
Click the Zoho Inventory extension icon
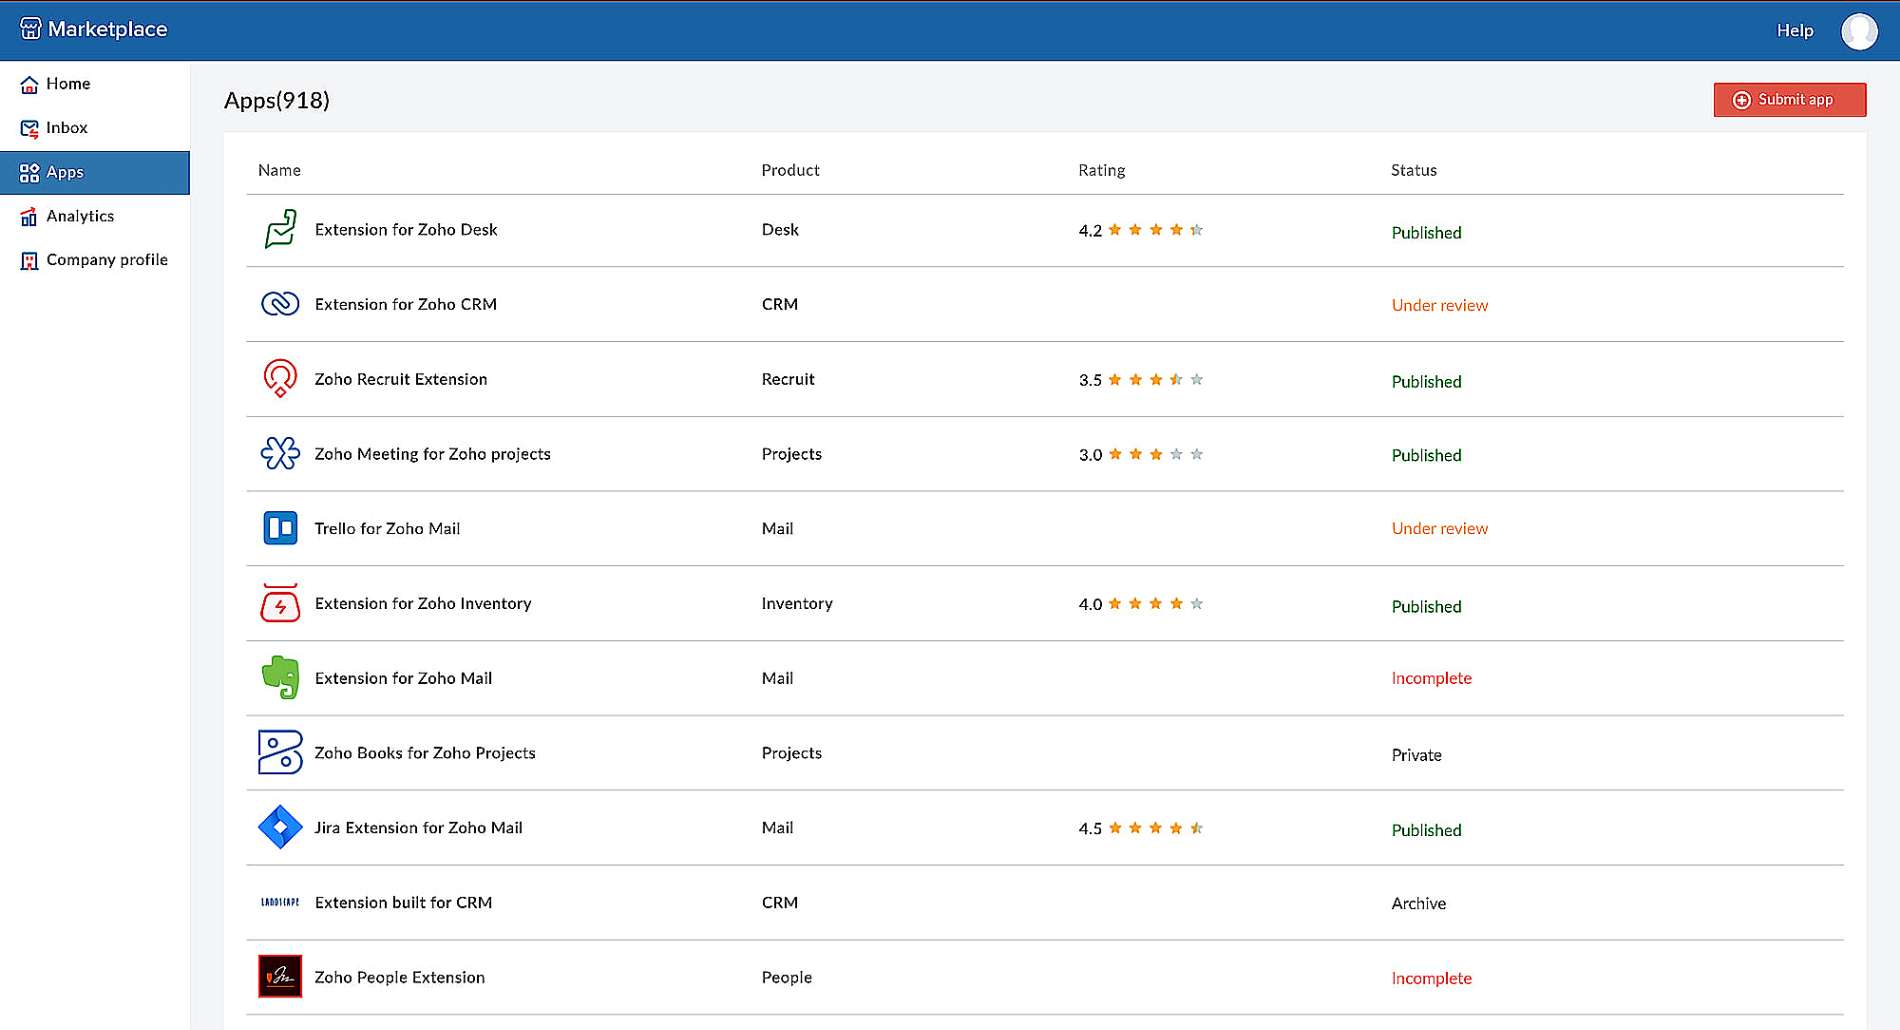280,603
